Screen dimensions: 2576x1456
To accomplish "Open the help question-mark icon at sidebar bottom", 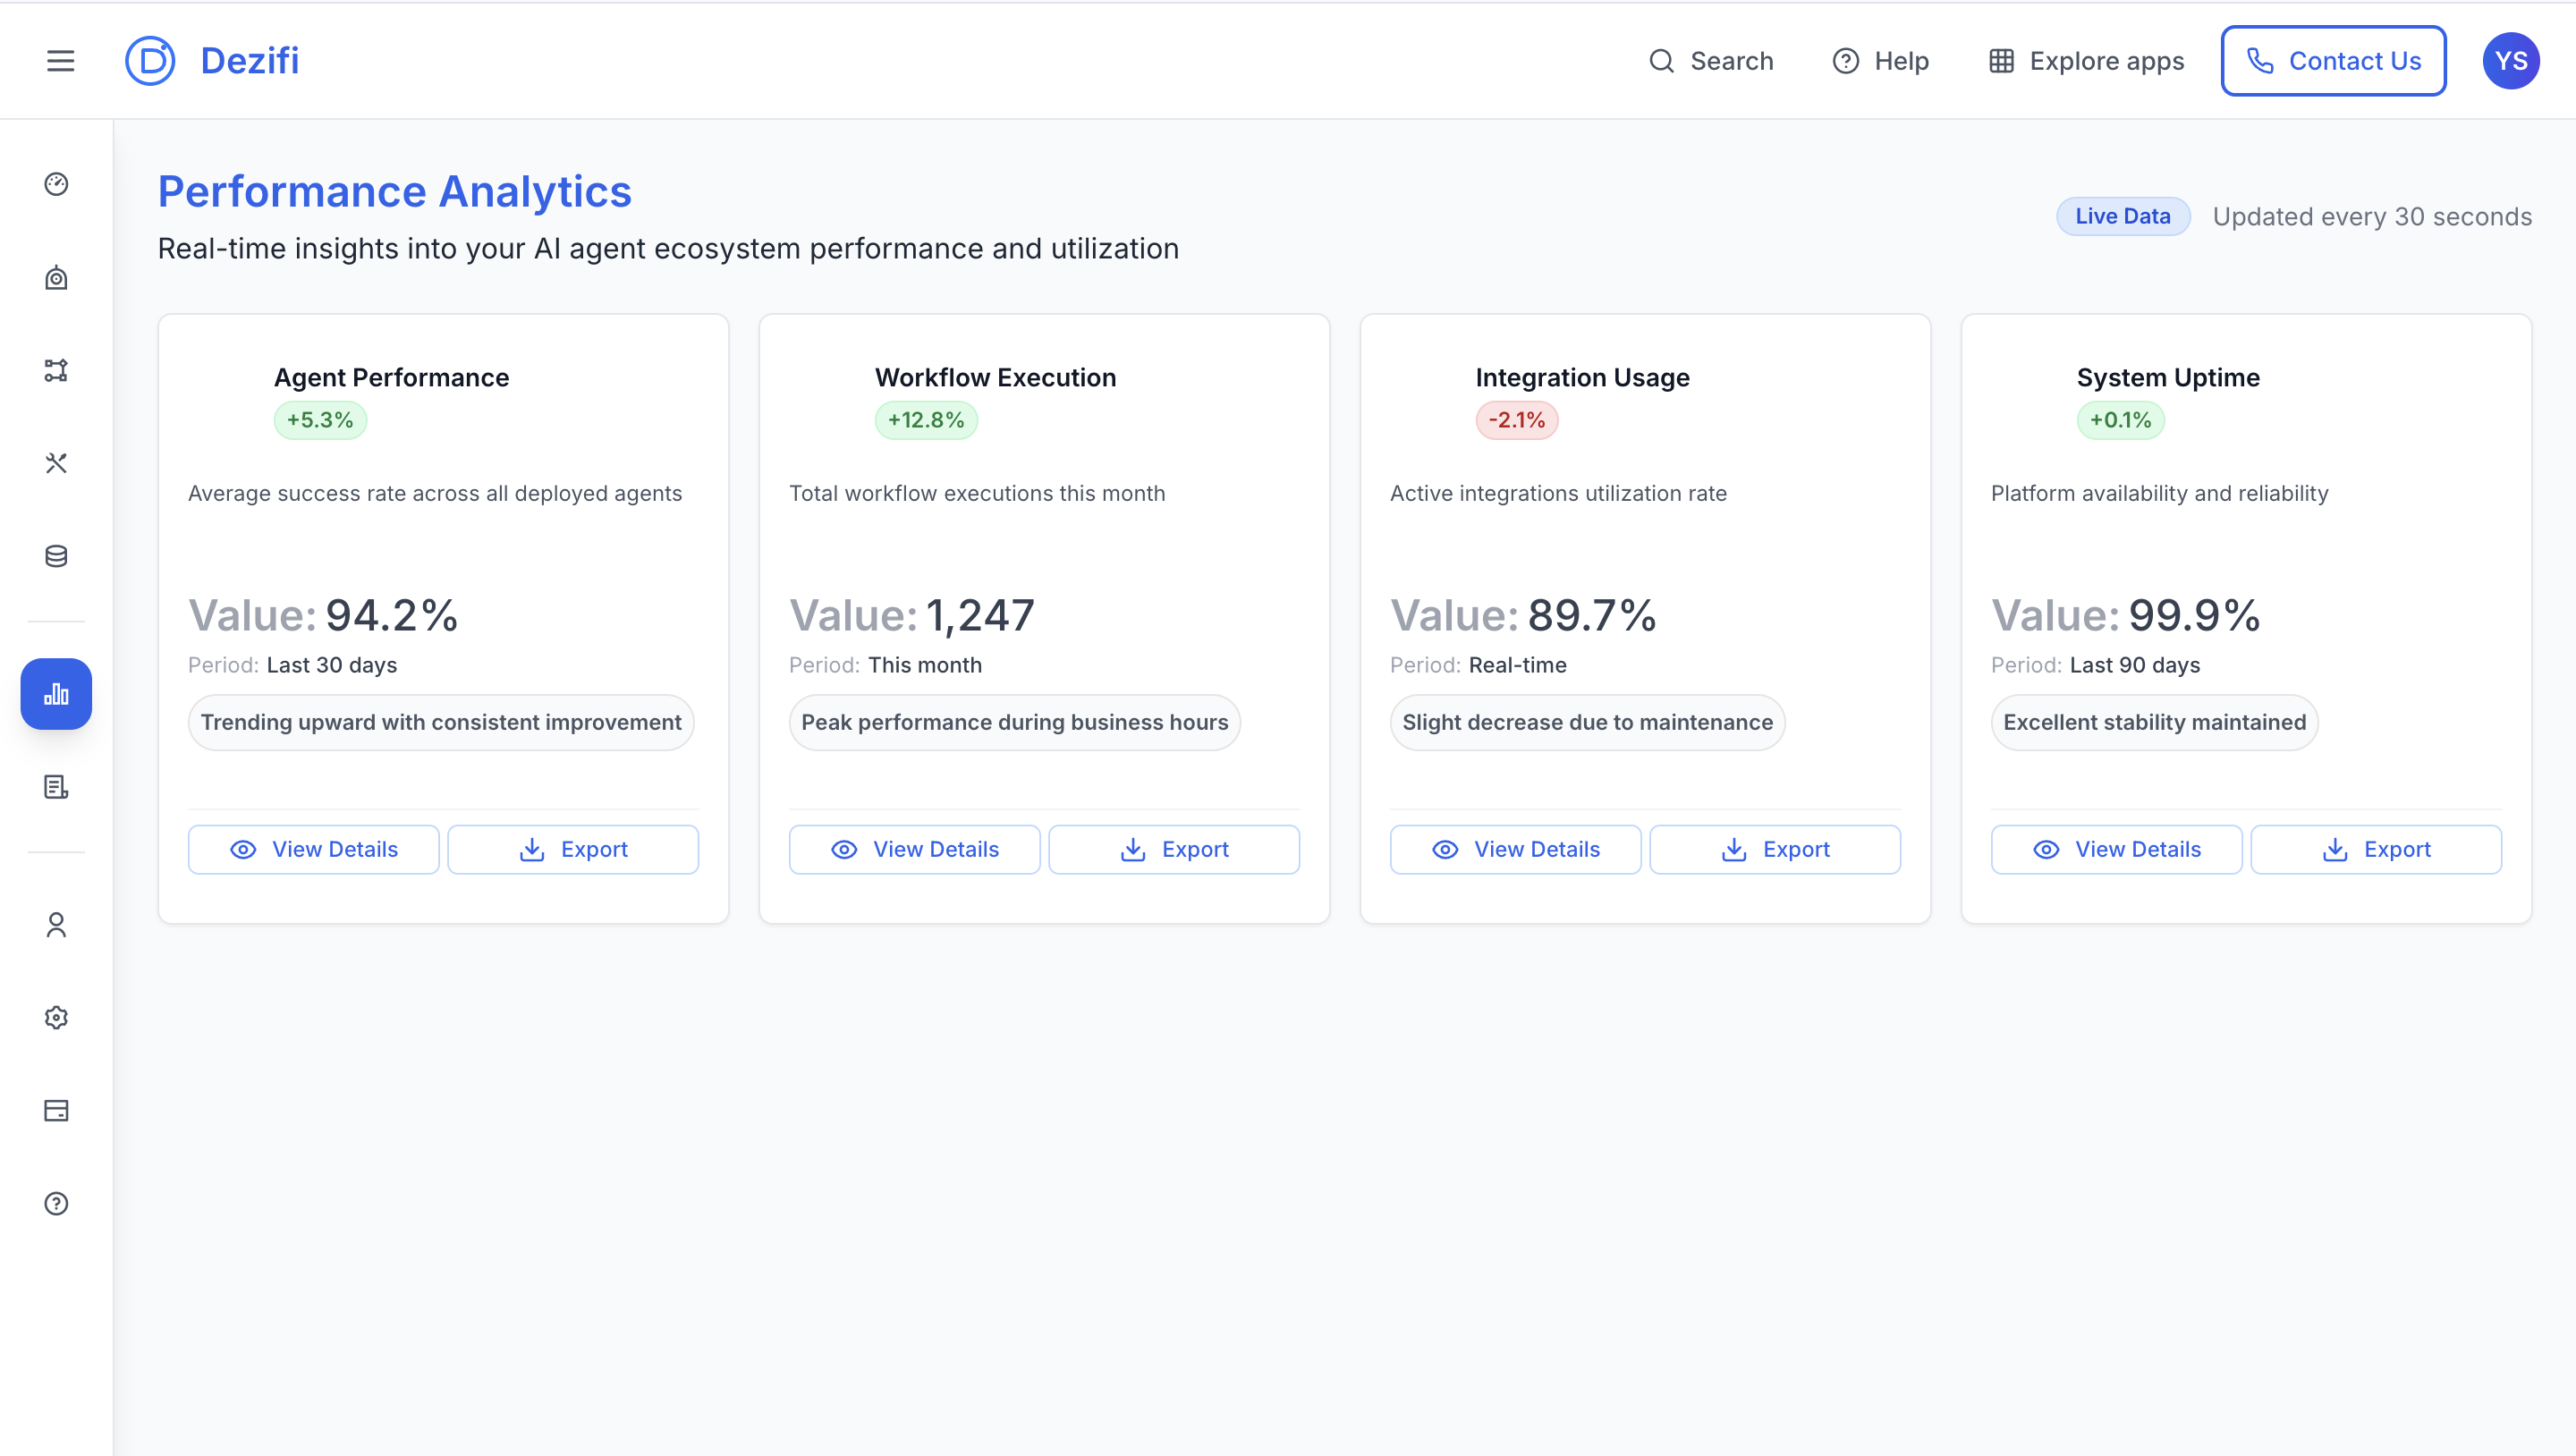I will pos(56,1203).
